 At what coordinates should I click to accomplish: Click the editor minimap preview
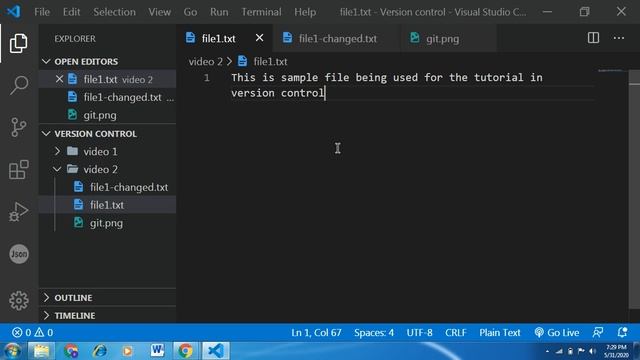(611, 71)
